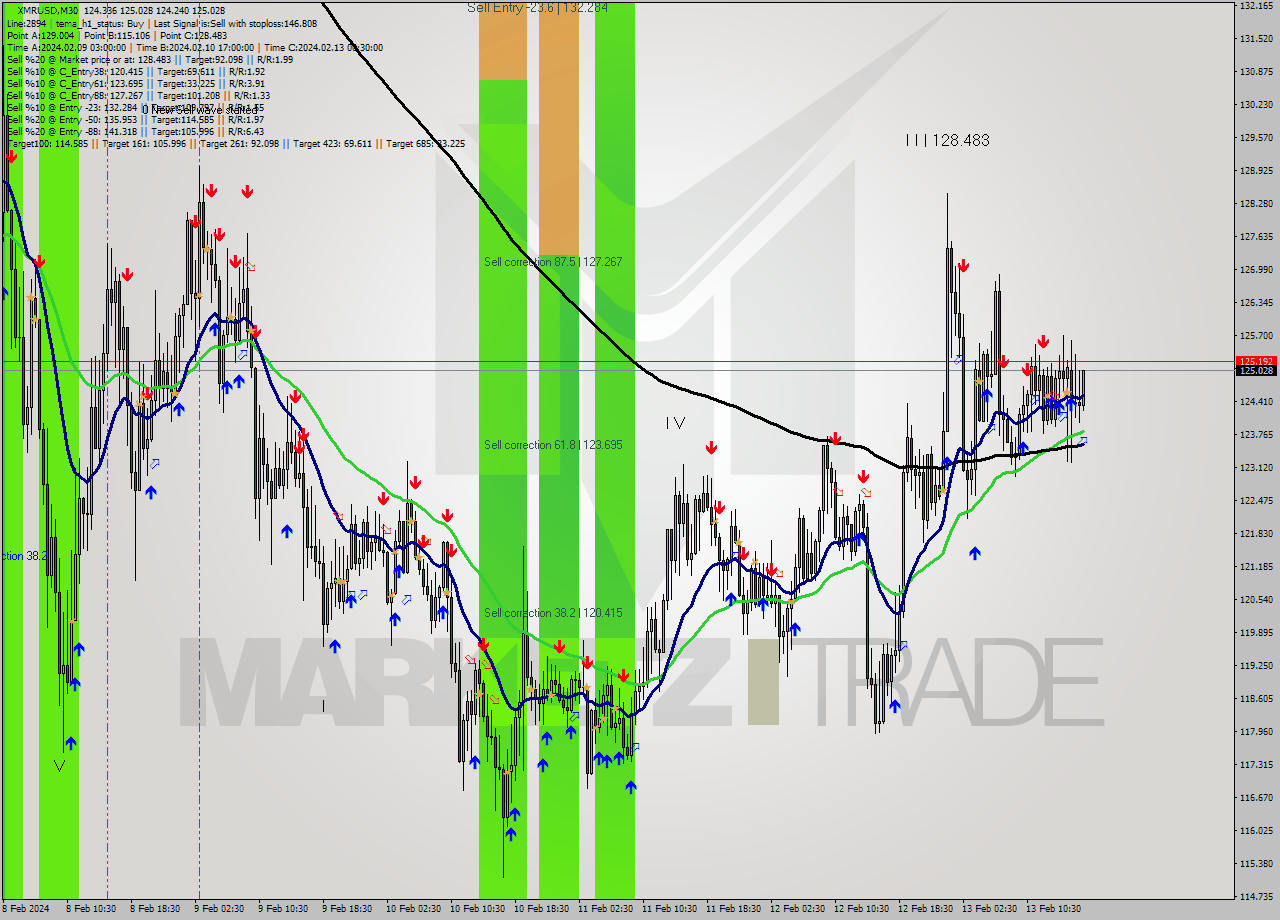Screen dimensions: 1280x920
Task: Click the '8 Feb 2024' time axis label
Action: 25,909
